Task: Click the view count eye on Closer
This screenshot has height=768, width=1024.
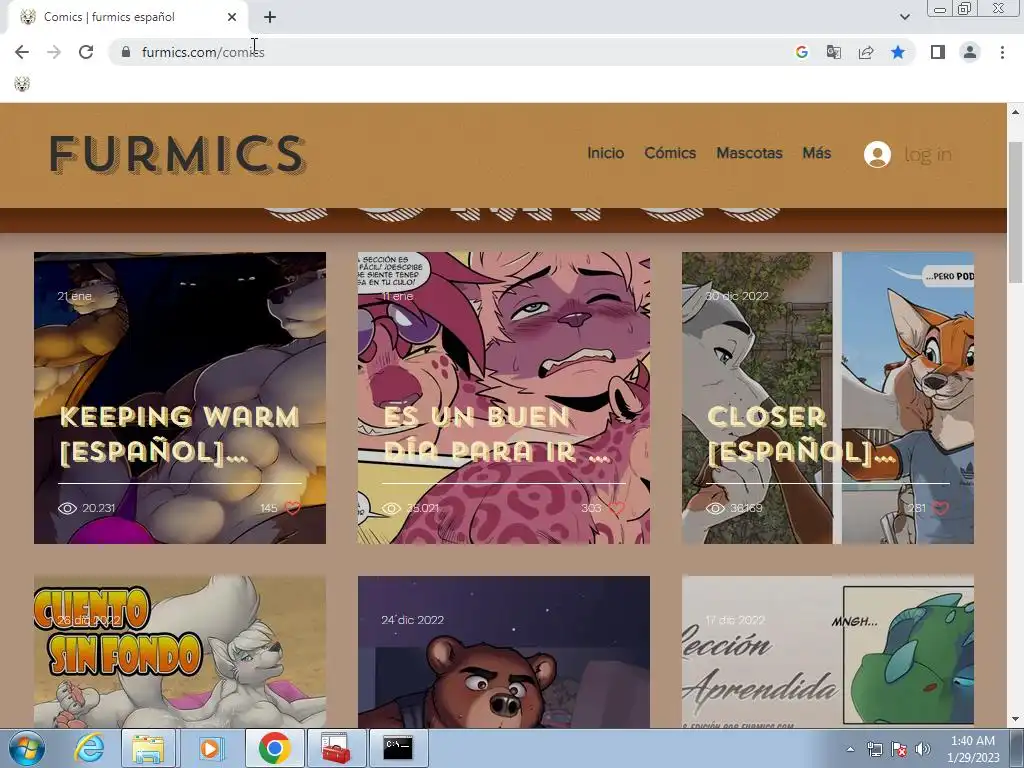Action: tap(715, 508)
